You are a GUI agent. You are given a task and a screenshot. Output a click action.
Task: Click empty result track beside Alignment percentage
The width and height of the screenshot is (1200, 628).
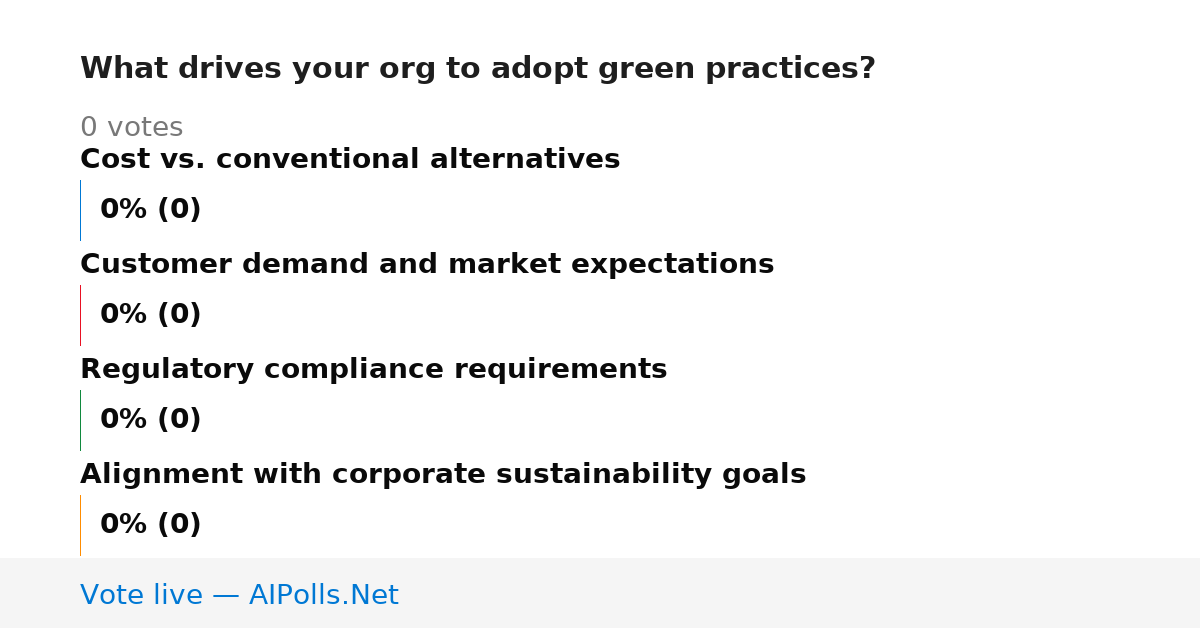click(x=660, y=525)
